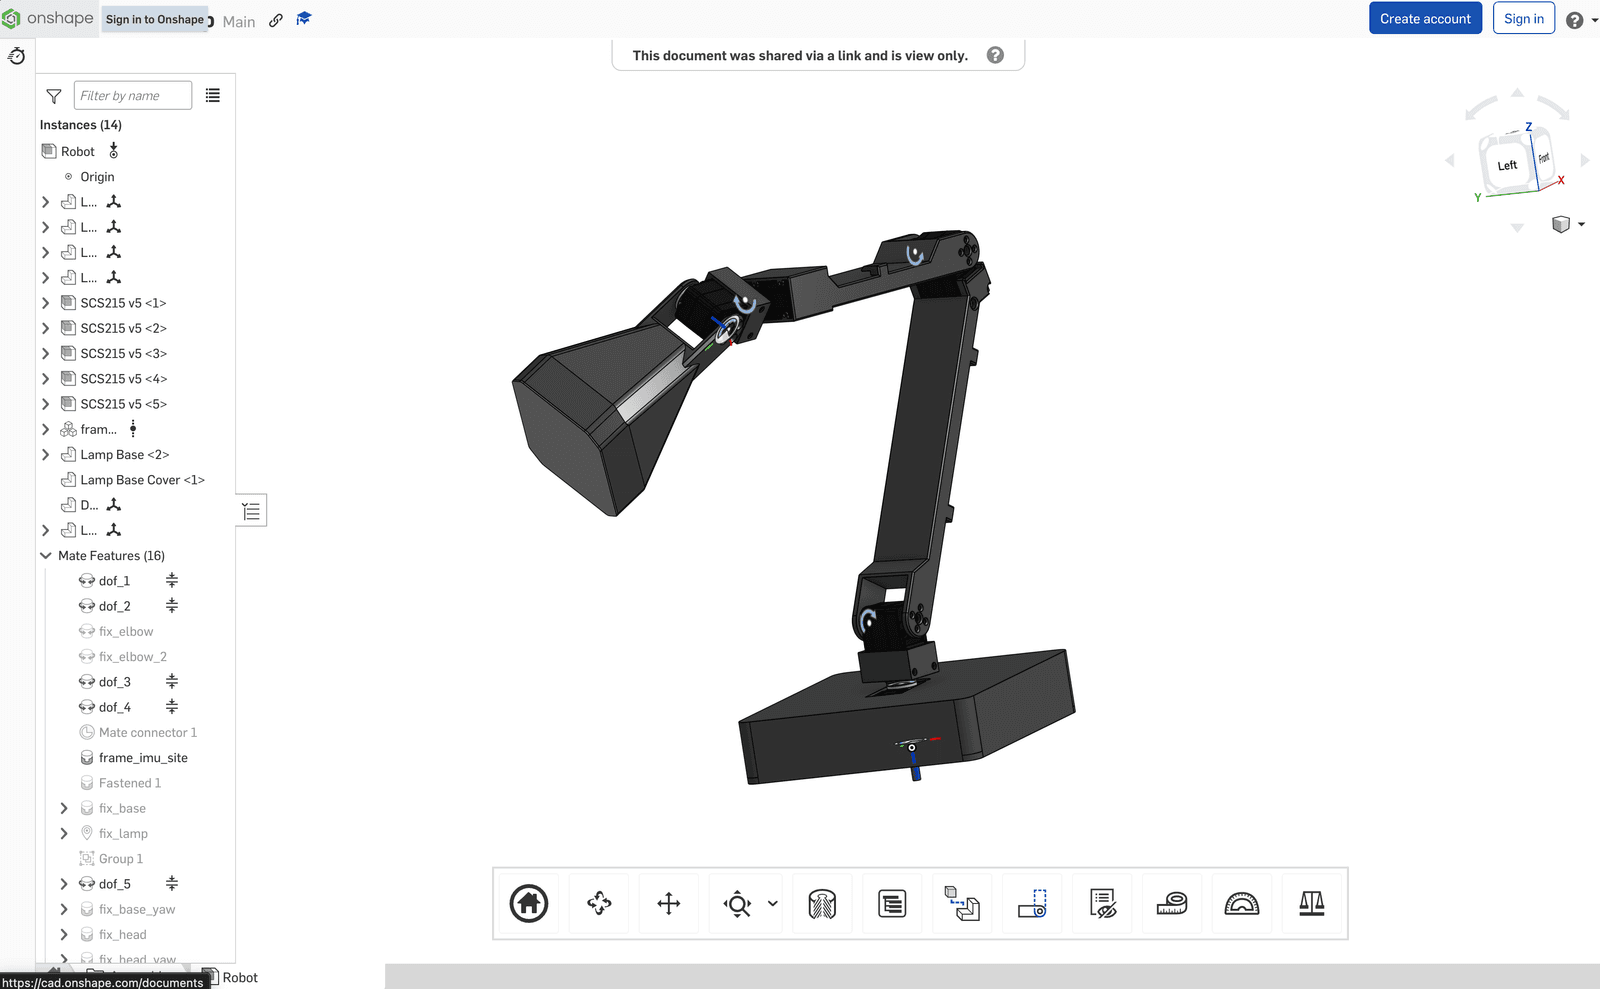Open the properties list icon in bottom toolbar
The width and height of the screenshot is (1600, 989).
(892, 904)
